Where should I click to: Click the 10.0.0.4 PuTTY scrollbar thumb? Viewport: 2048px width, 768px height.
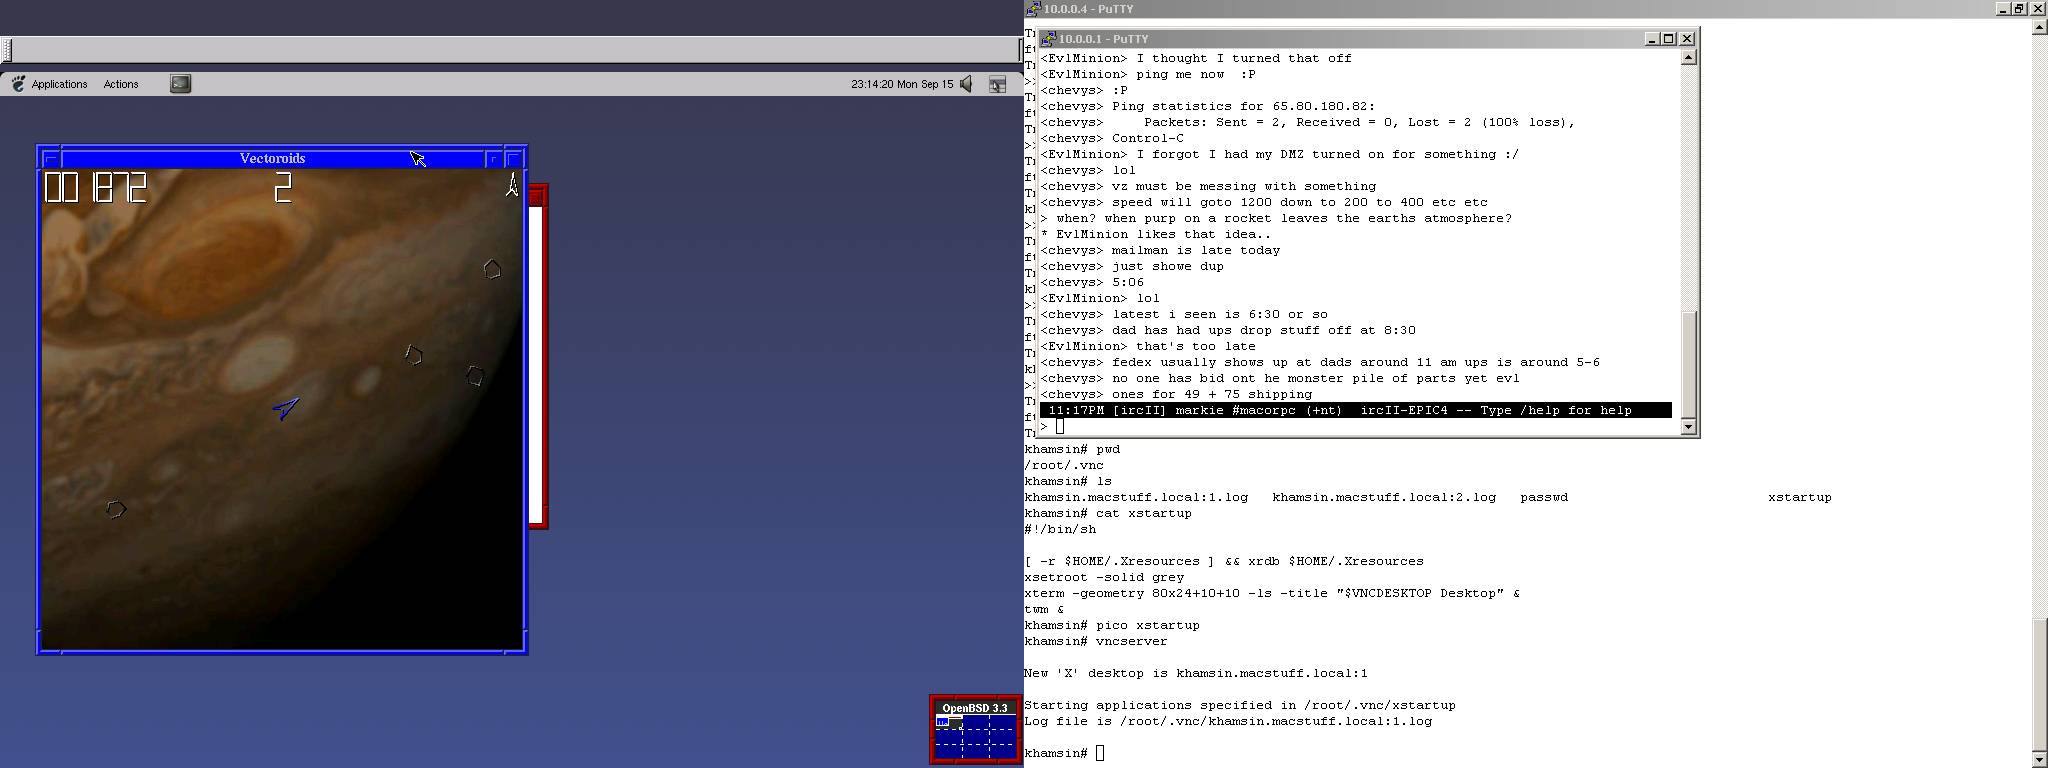tap(2040, 684)
